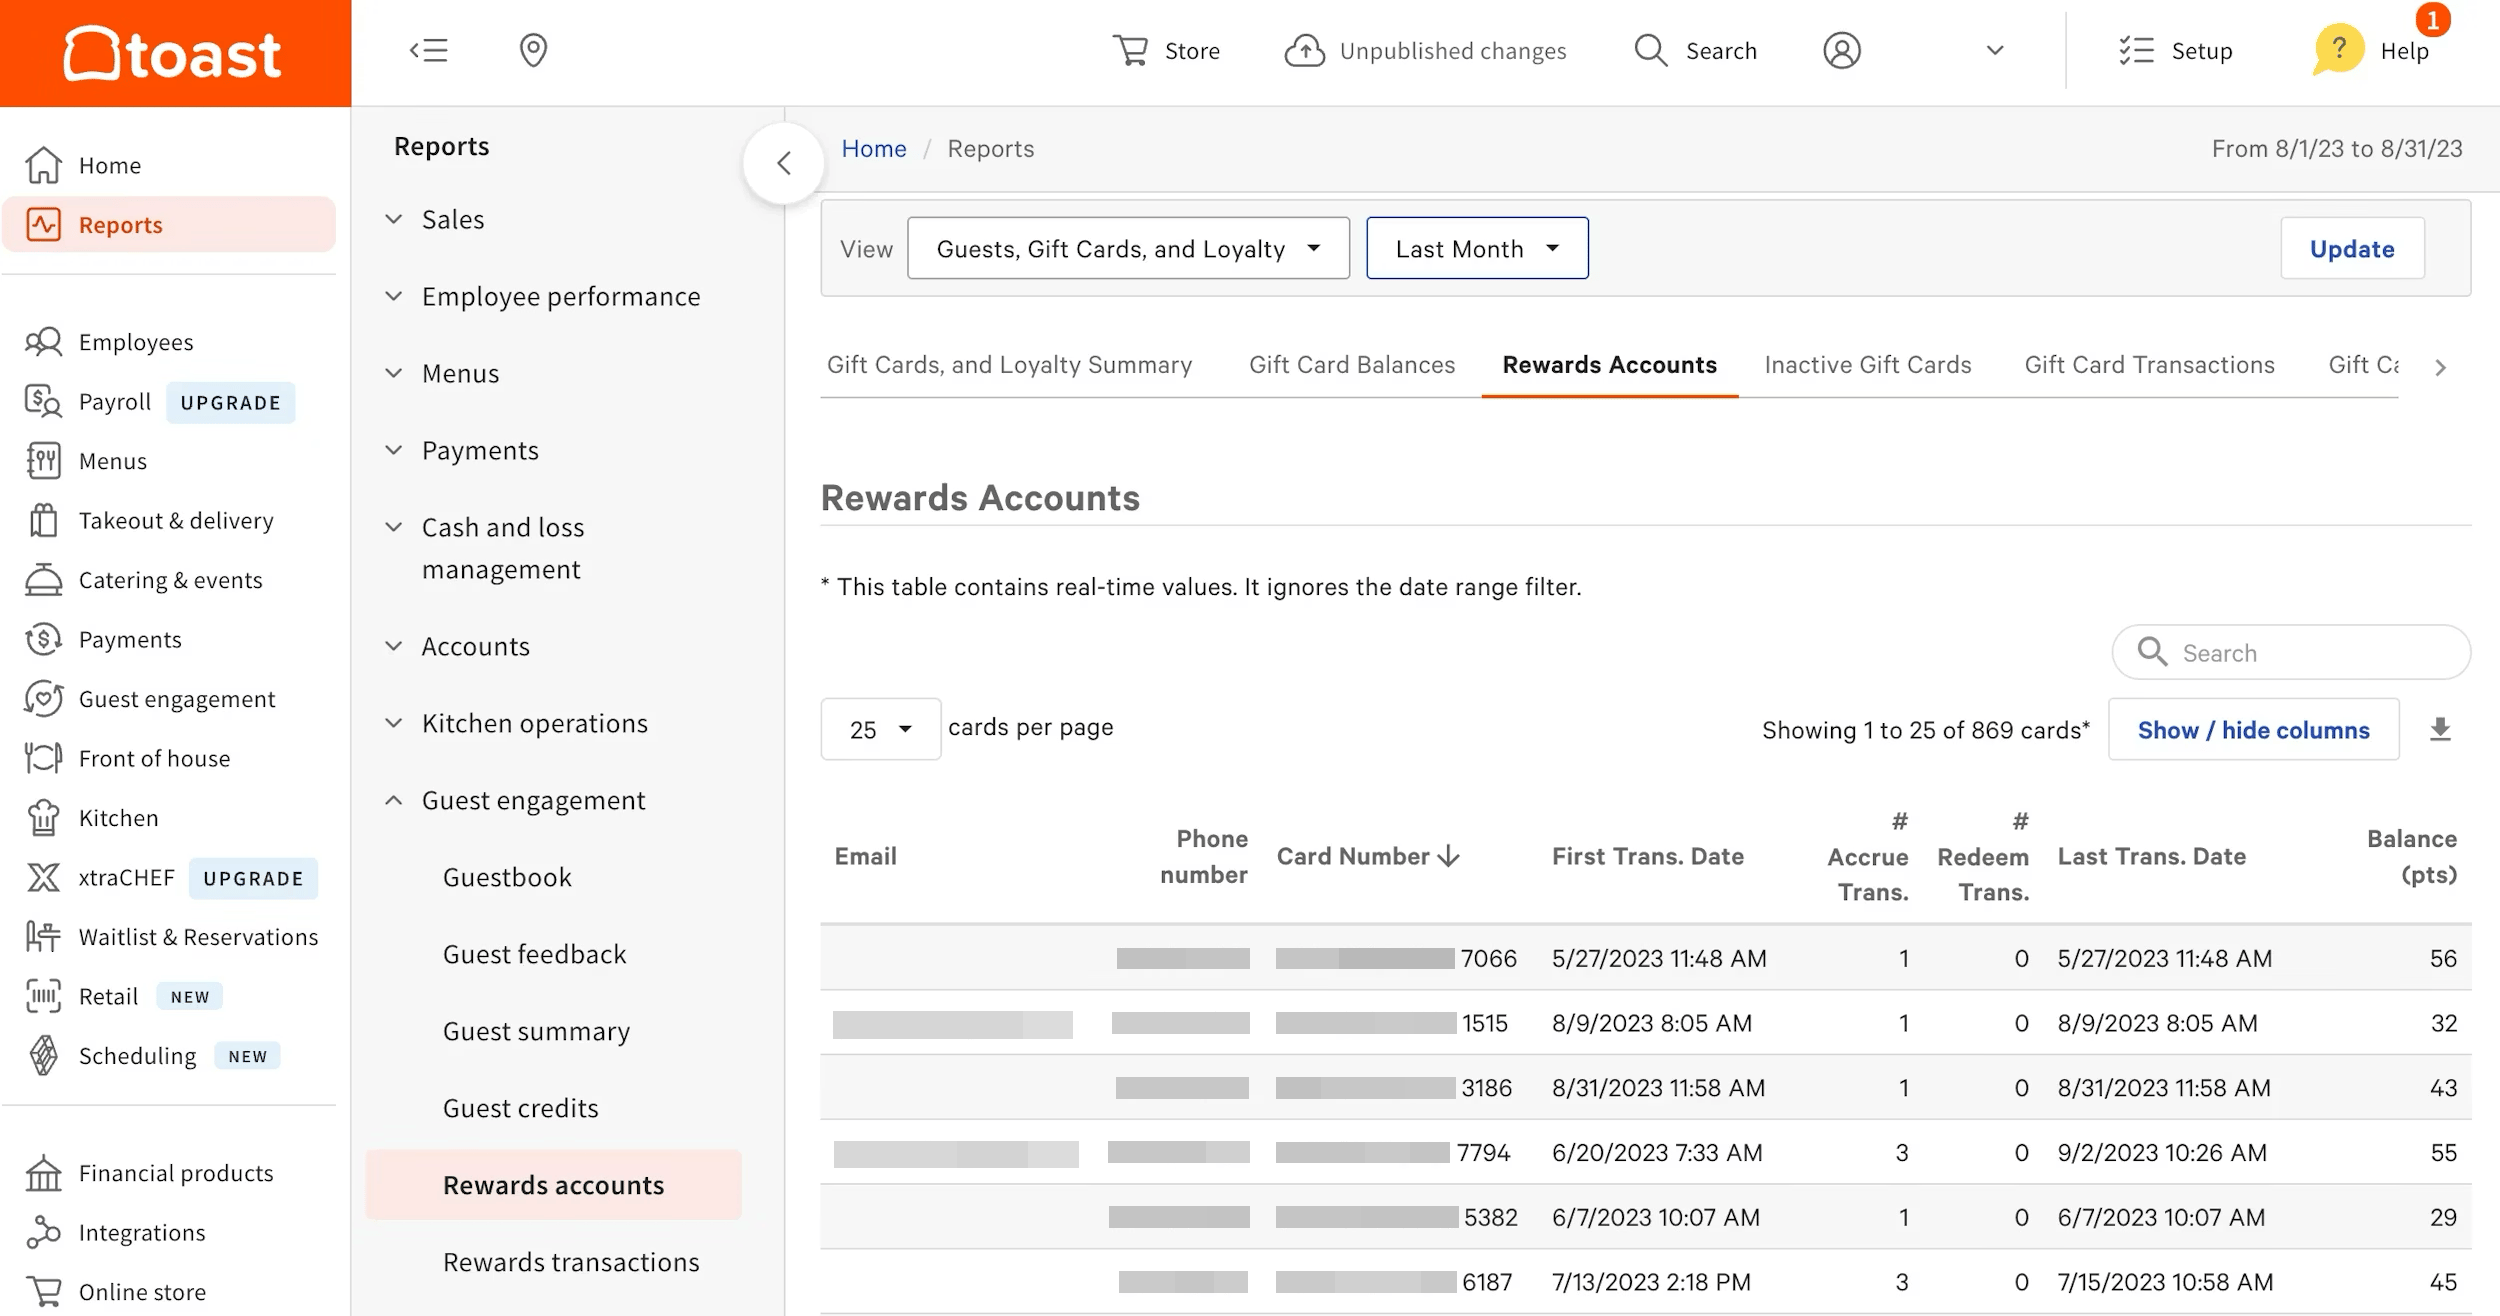Open the user profile icon
The width and height of the screenshot is (2500, 1316).
click(x=1842, y=50)
